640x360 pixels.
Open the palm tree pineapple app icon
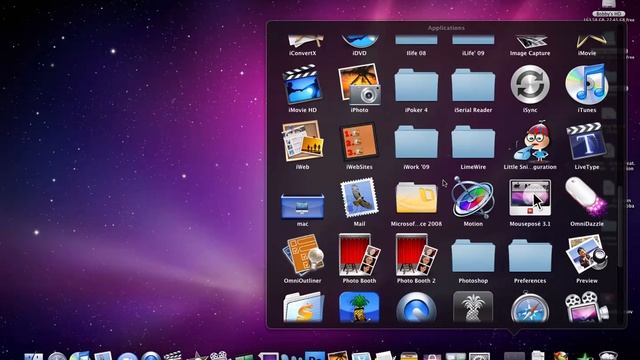point(359,307)
